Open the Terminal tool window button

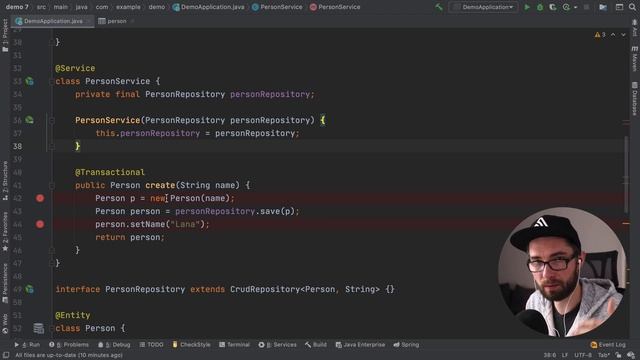[x=234, y=345]
